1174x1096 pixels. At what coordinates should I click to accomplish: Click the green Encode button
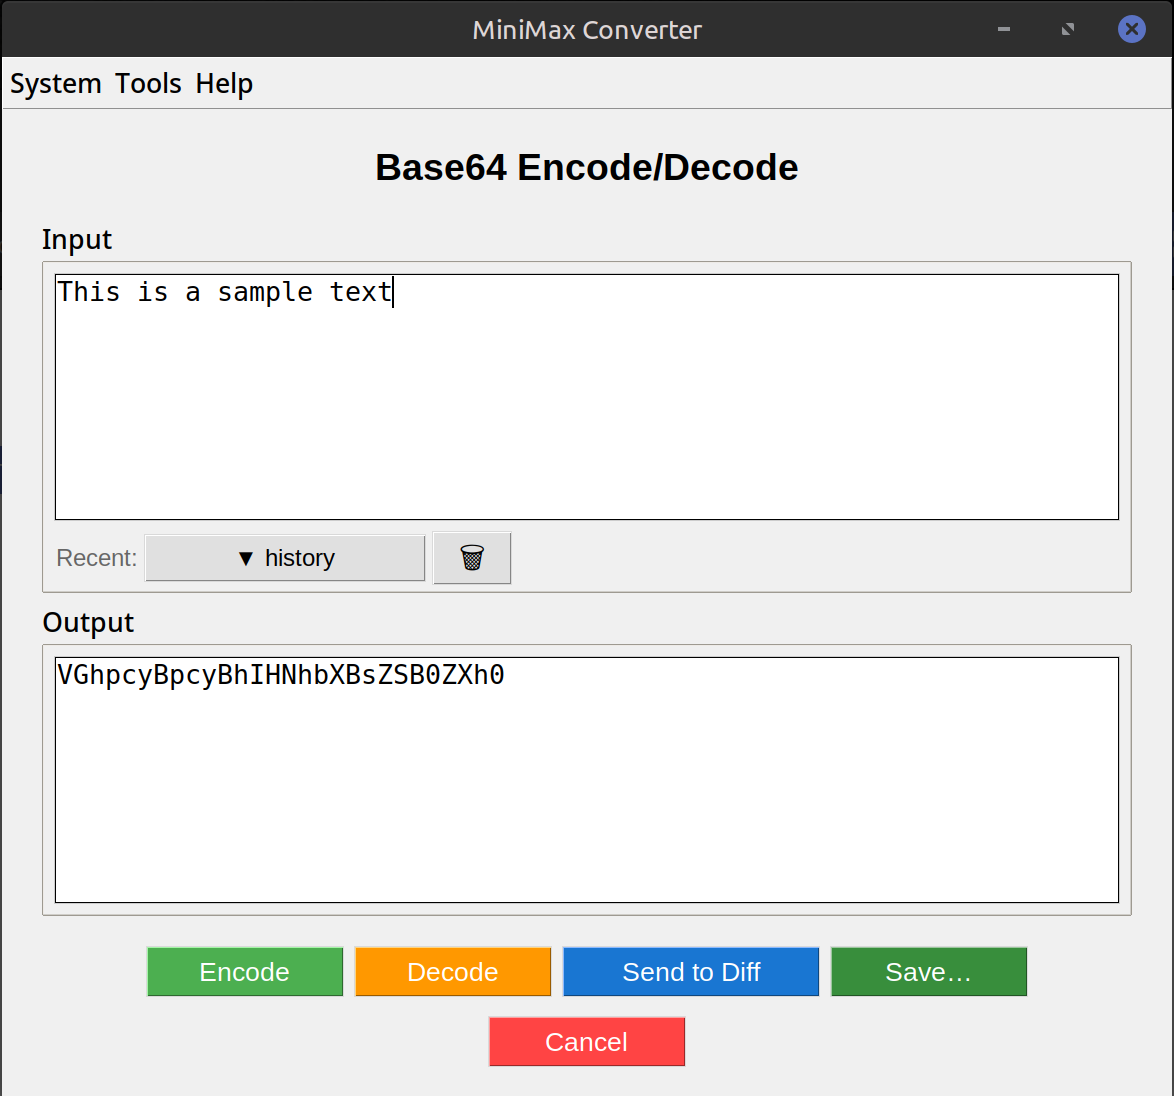[x=245, y=972]
